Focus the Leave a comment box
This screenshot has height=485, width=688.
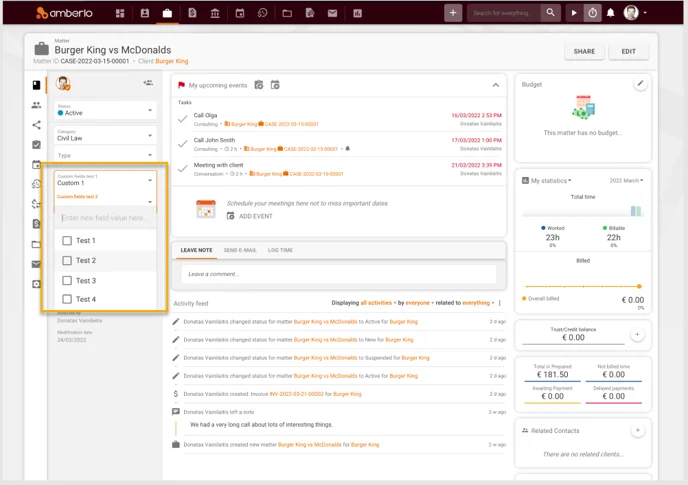pos(339,274)
